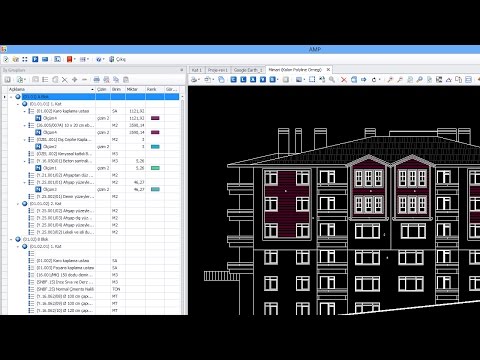Click the blue right arrow icon in drawing toolbar
Screen dimensions: 480x360
(x=364, y=80)
